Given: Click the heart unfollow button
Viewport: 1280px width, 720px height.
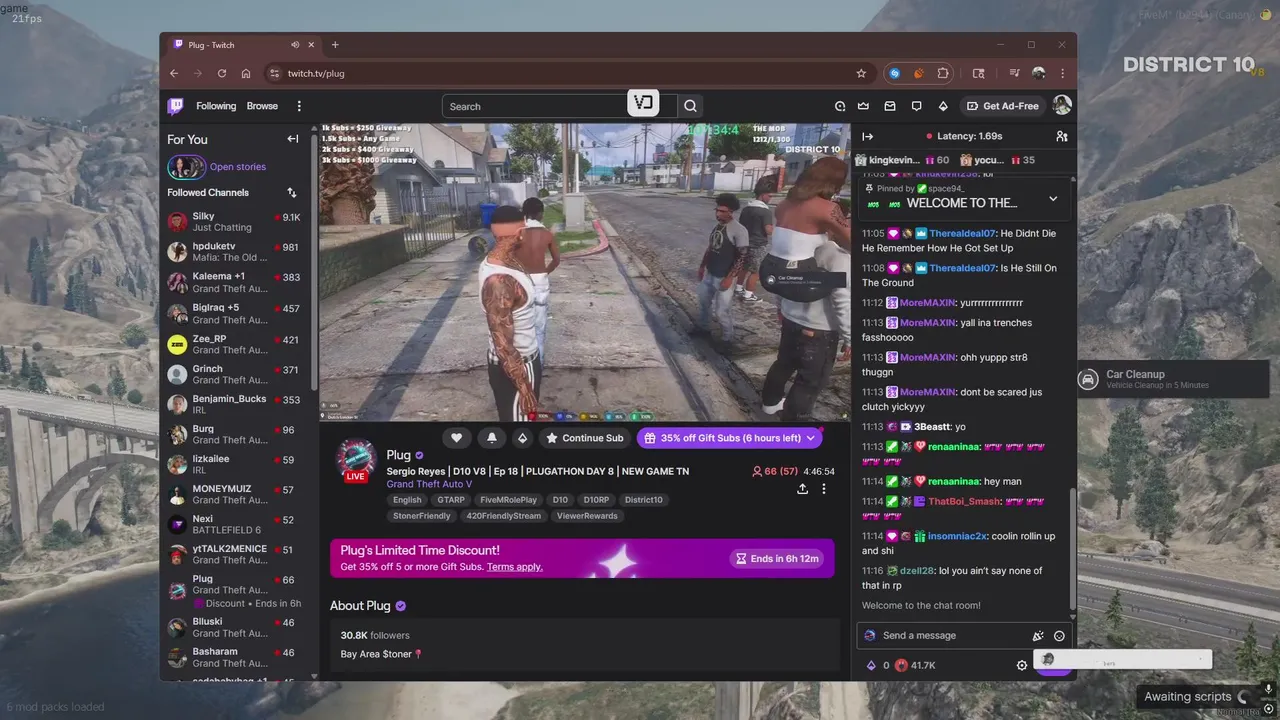Looking at the screenshot, I should pyautogui.click(x=457, y=438).
